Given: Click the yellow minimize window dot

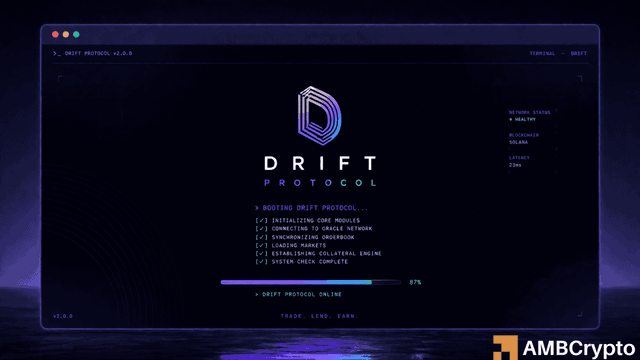Looking at the screenshot, I should [x=66, y=34].
